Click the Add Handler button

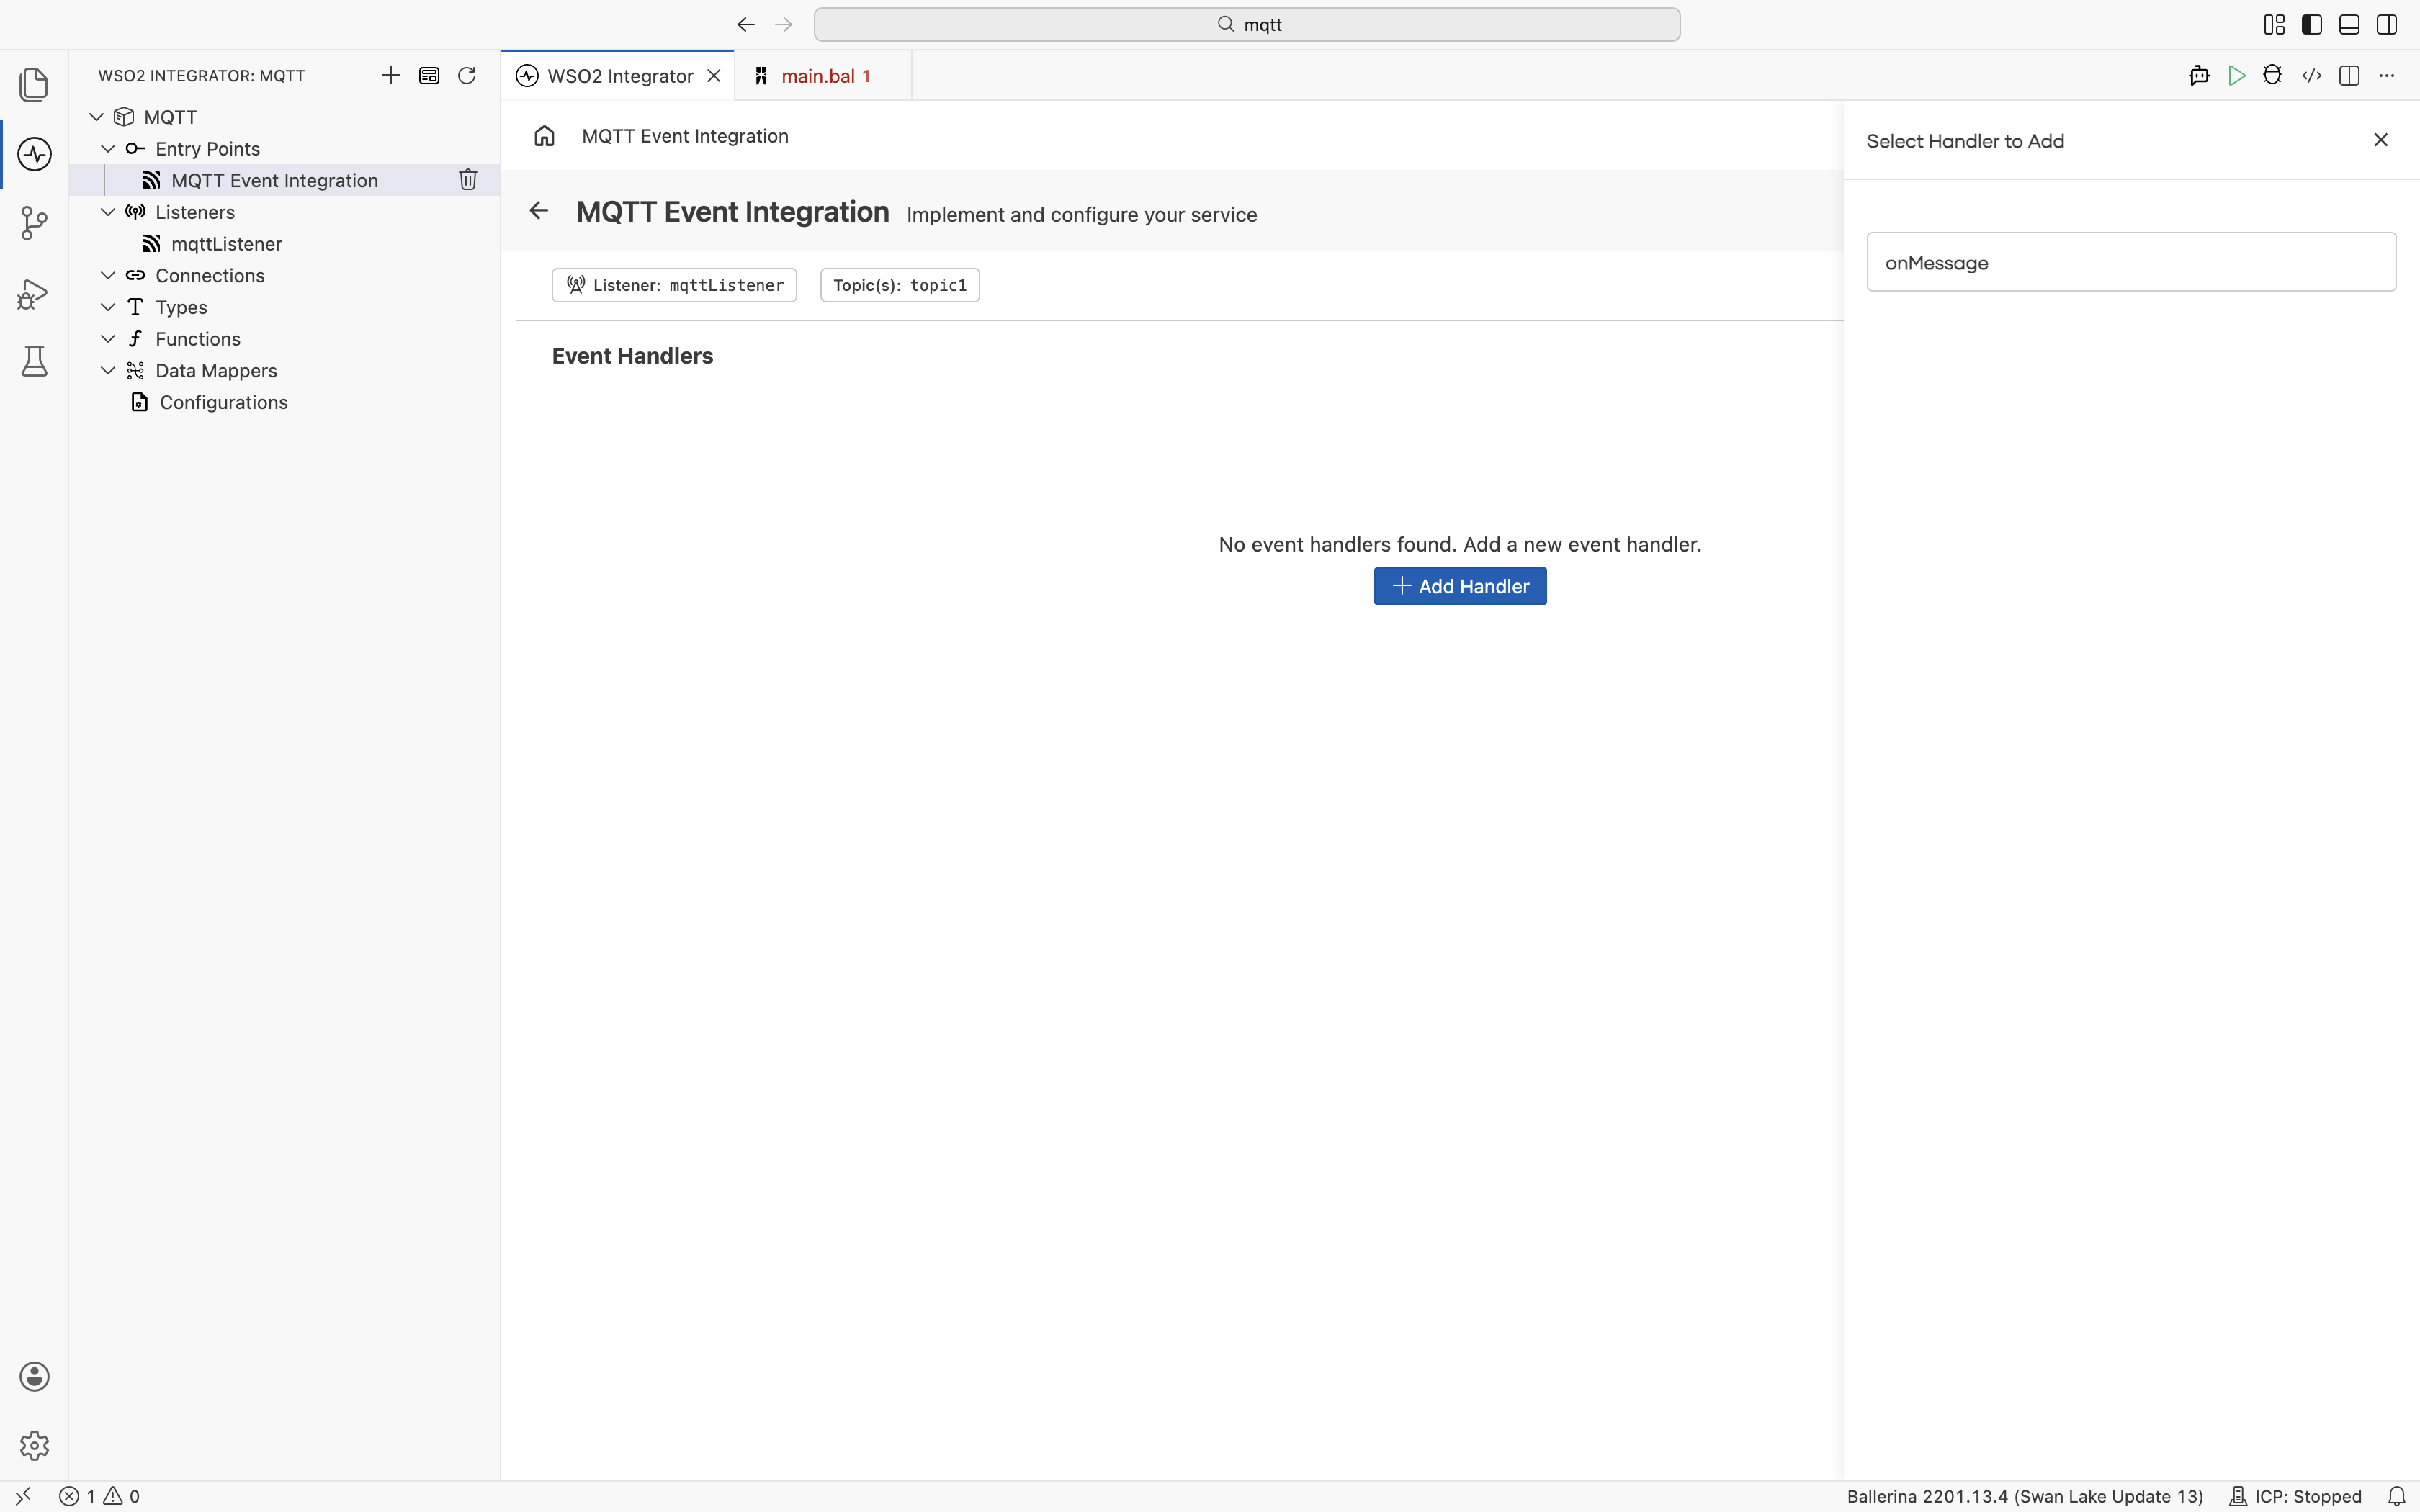click(1460, 586)
